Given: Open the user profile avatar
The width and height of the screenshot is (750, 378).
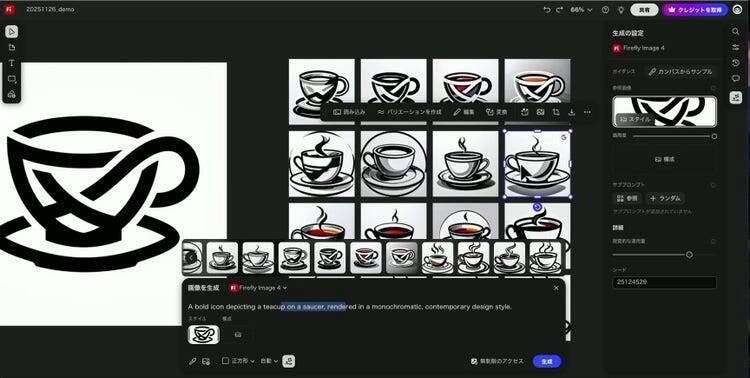Looking at the screenshot, I should click(x=737, y=10).
